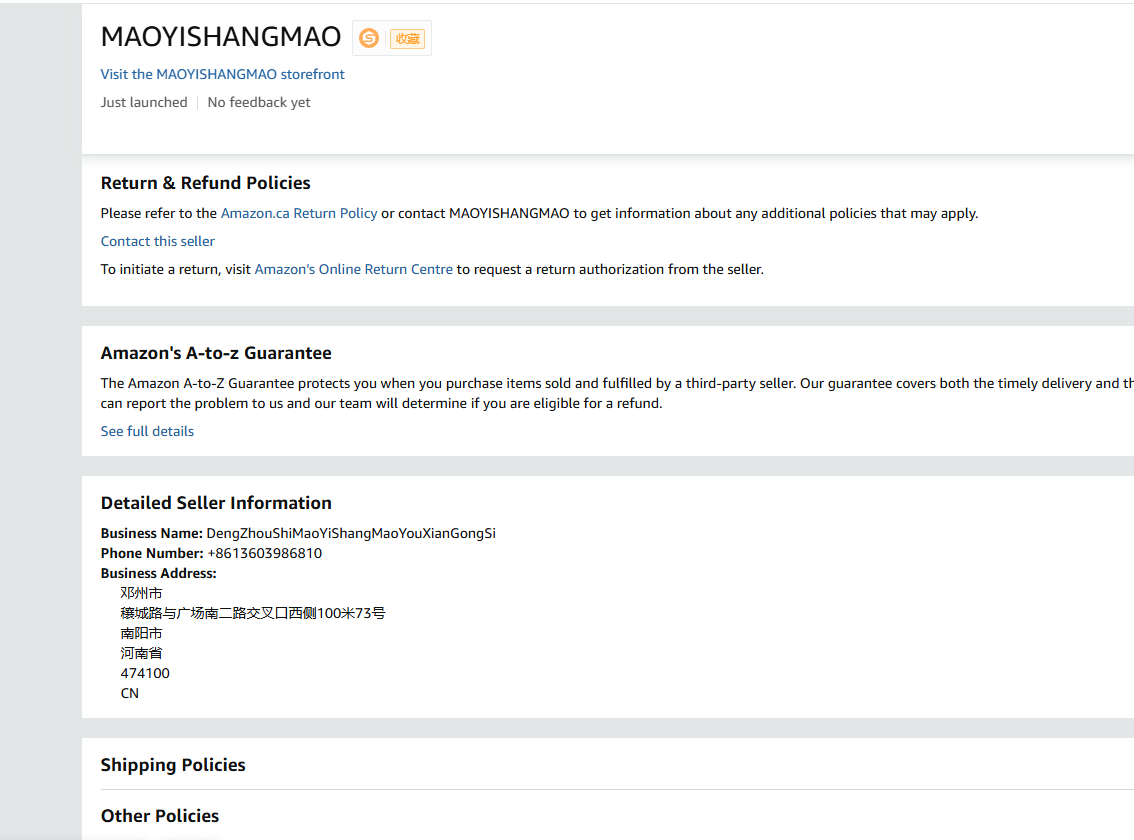Click the No feedback yet text
This screenshot has width=1134, height=840.
point(259,102)
